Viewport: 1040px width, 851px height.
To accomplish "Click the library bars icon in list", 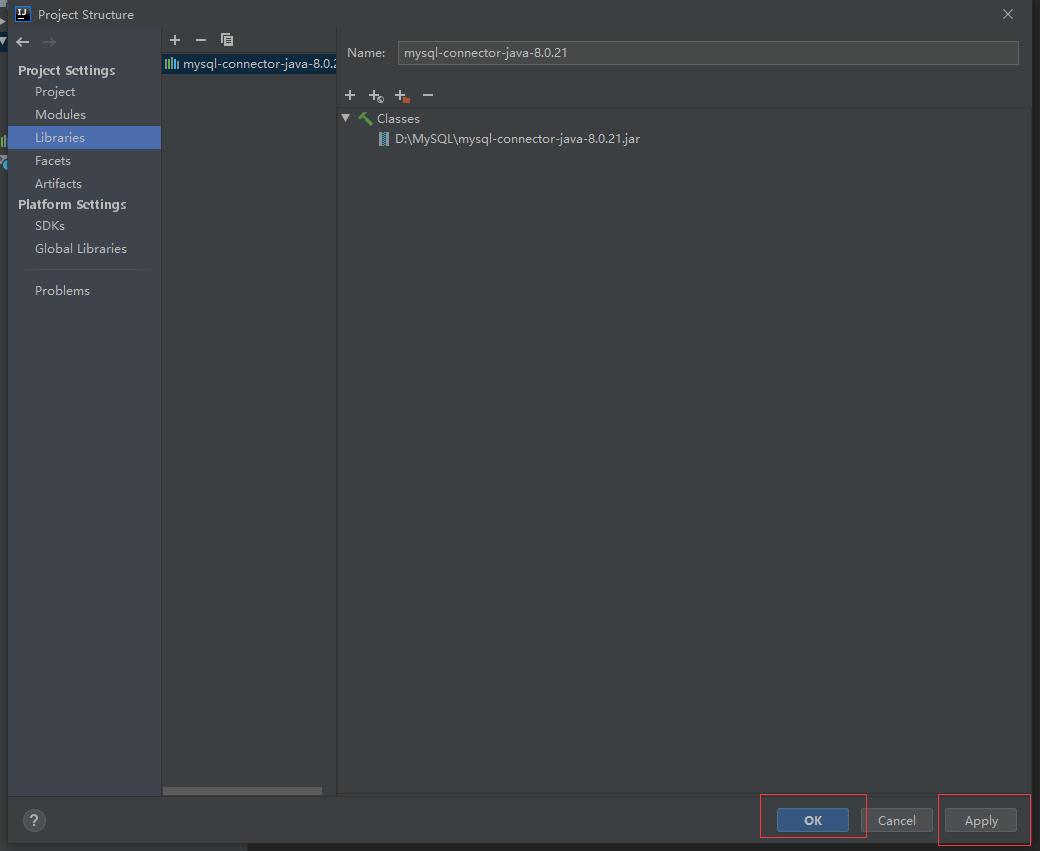I will 172,64.
